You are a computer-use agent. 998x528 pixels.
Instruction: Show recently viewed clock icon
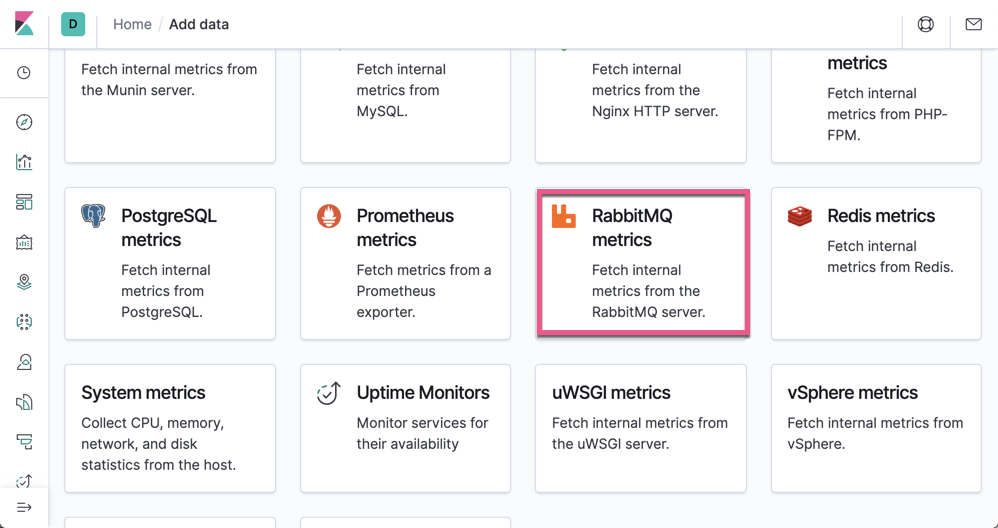(x=24, y=73)
